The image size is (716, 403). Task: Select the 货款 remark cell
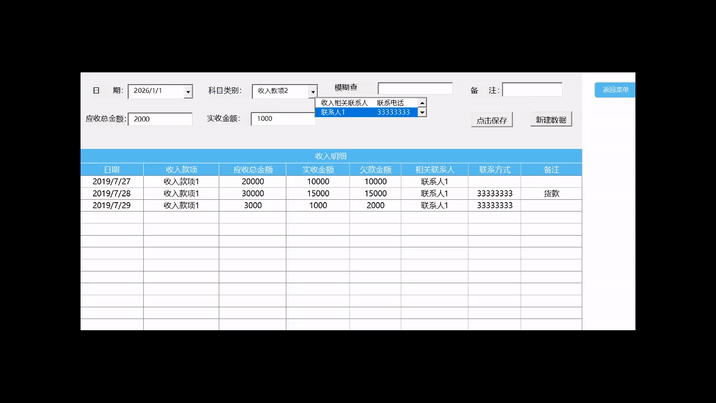click(551, 194)
